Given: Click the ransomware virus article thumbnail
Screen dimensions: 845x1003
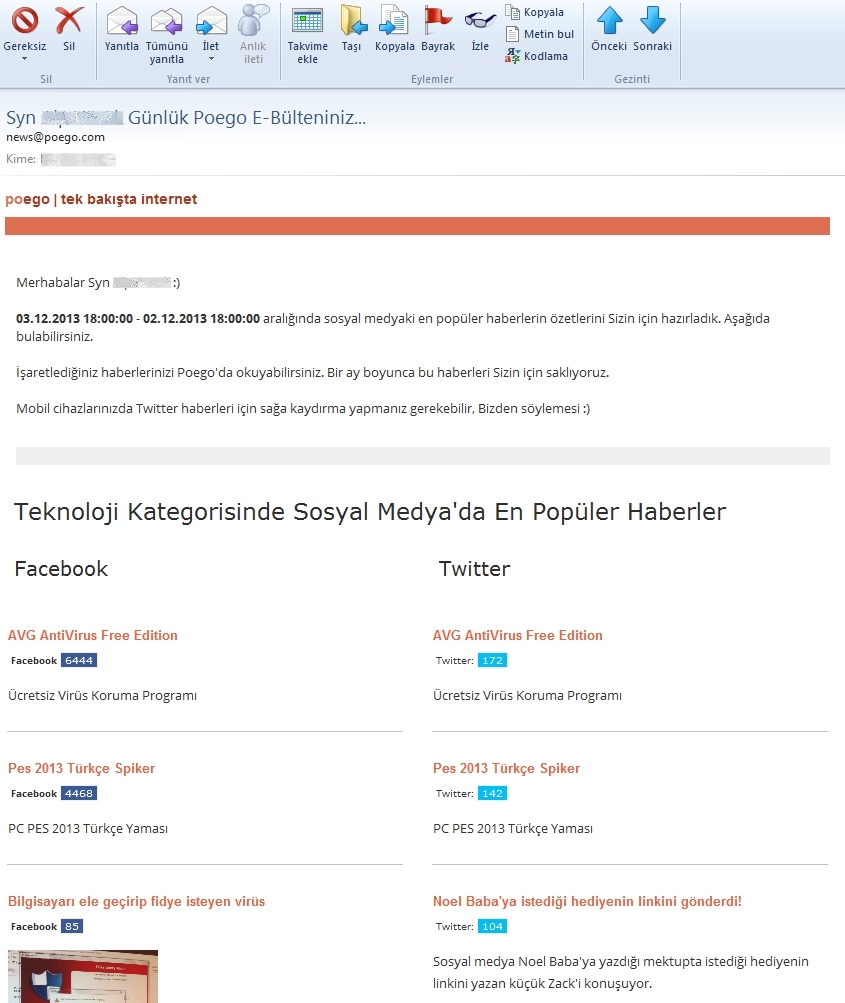Looking at the screenshot, I should click(x=83, y=976).
